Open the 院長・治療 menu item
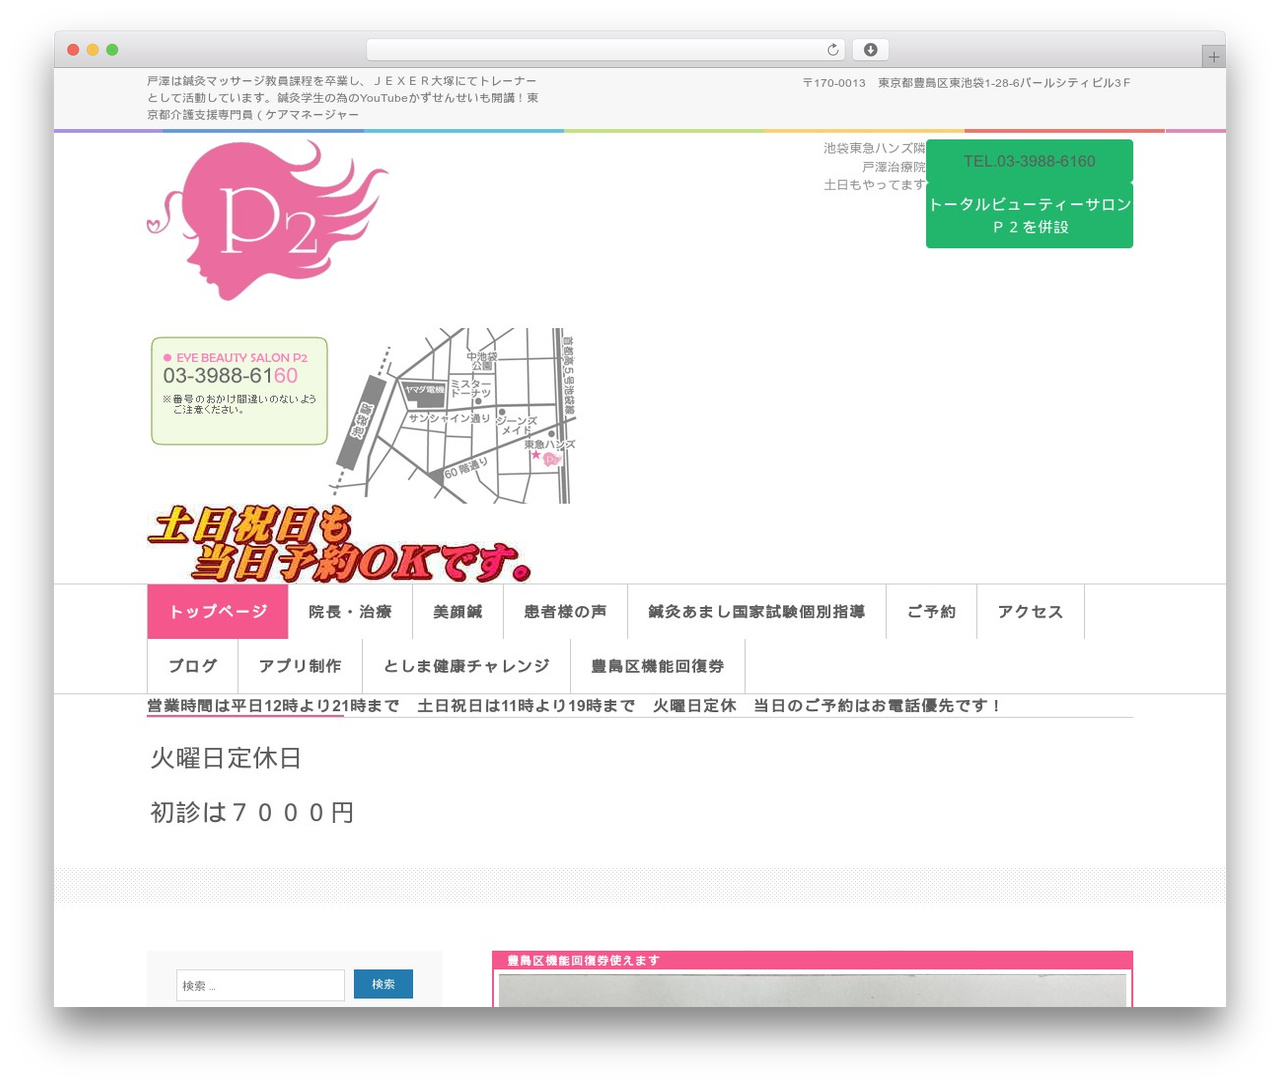This screenshot has height=1084, width=1280. (350, 612)
